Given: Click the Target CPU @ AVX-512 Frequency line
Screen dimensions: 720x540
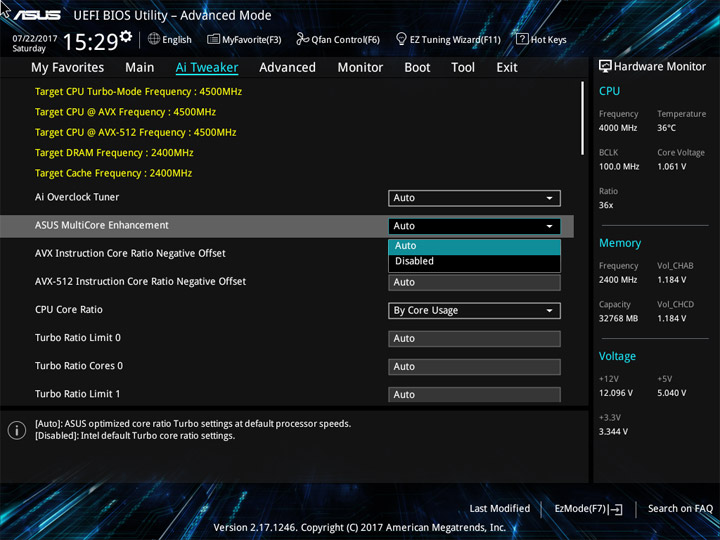Looking at the screenshot, I should click(x=135, y=132).
